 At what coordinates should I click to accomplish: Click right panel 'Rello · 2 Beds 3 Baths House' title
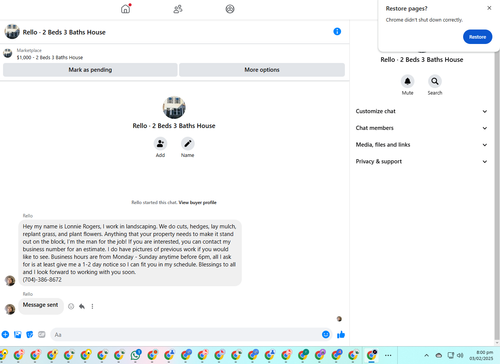(x=422, y=60)
